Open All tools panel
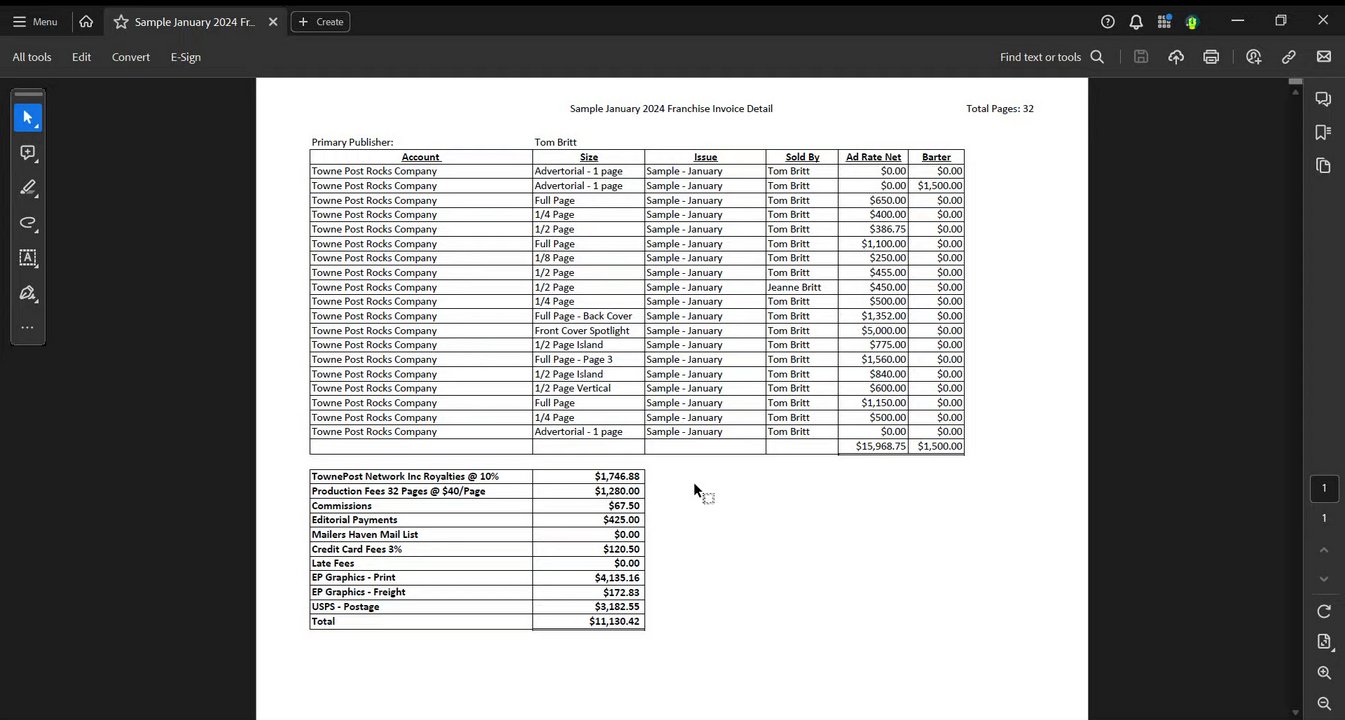 [x=32, y=57]
